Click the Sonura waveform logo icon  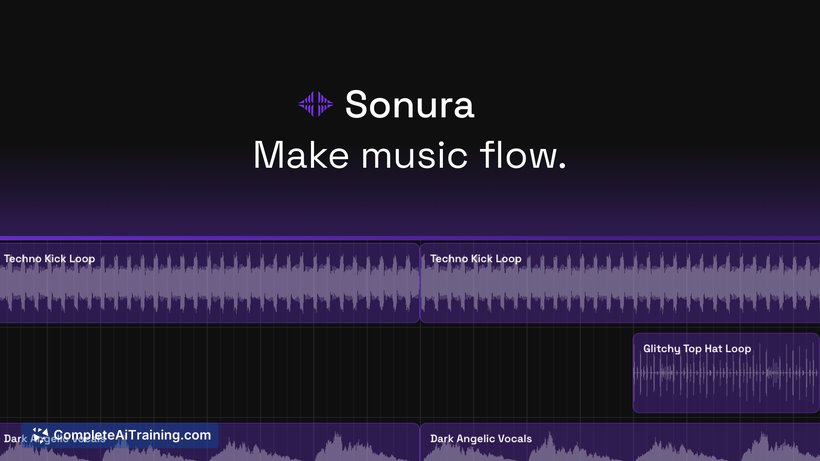pos(315,103)
